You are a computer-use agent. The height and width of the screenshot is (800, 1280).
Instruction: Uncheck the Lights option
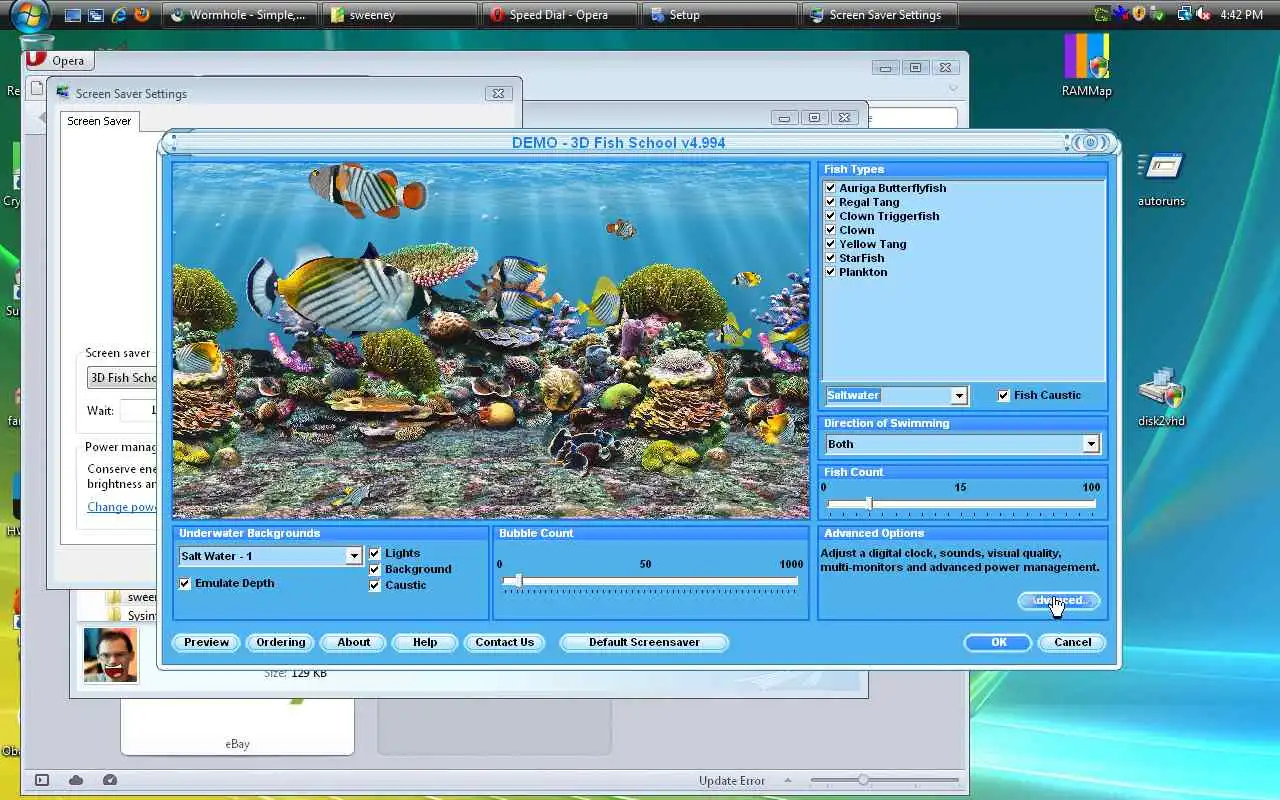(375, 553)
